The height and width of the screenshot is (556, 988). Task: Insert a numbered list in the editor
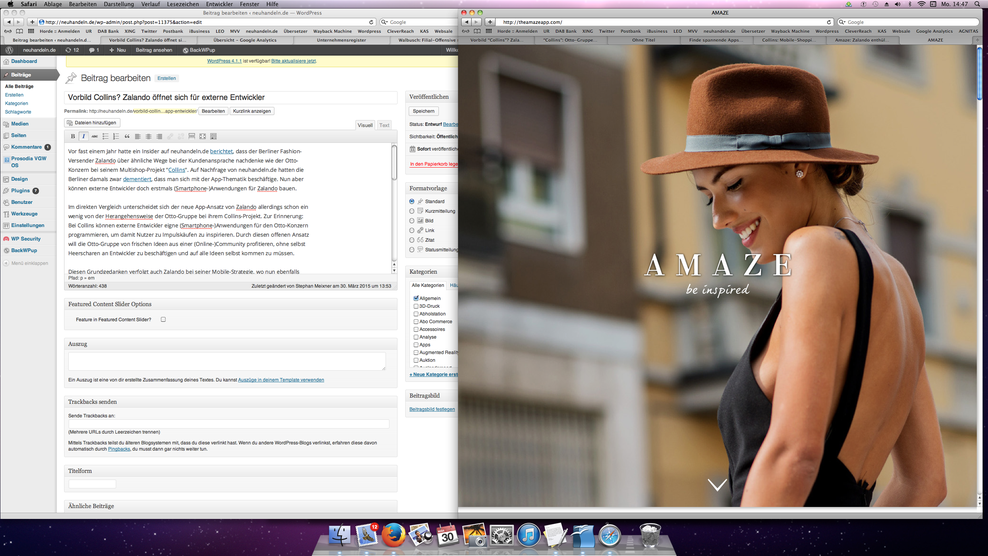tap(116, 136)
